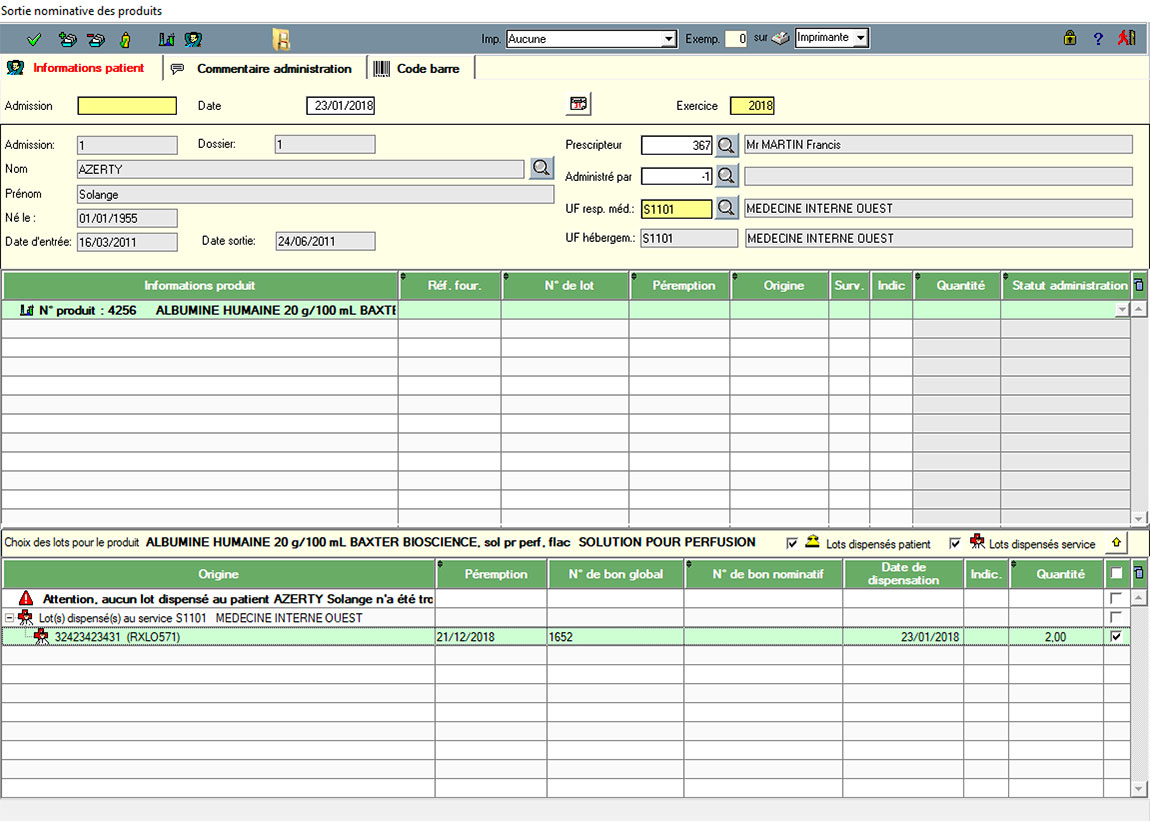
Task: Open help with the question mark icon
Action: [x=1098, y=39]
